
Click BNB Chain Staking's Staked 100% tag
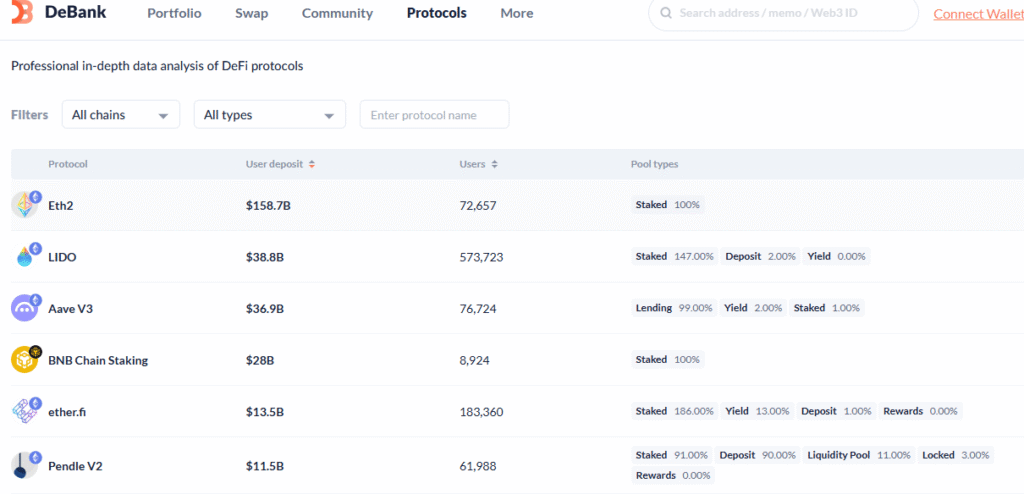click(x=667, y=359)
